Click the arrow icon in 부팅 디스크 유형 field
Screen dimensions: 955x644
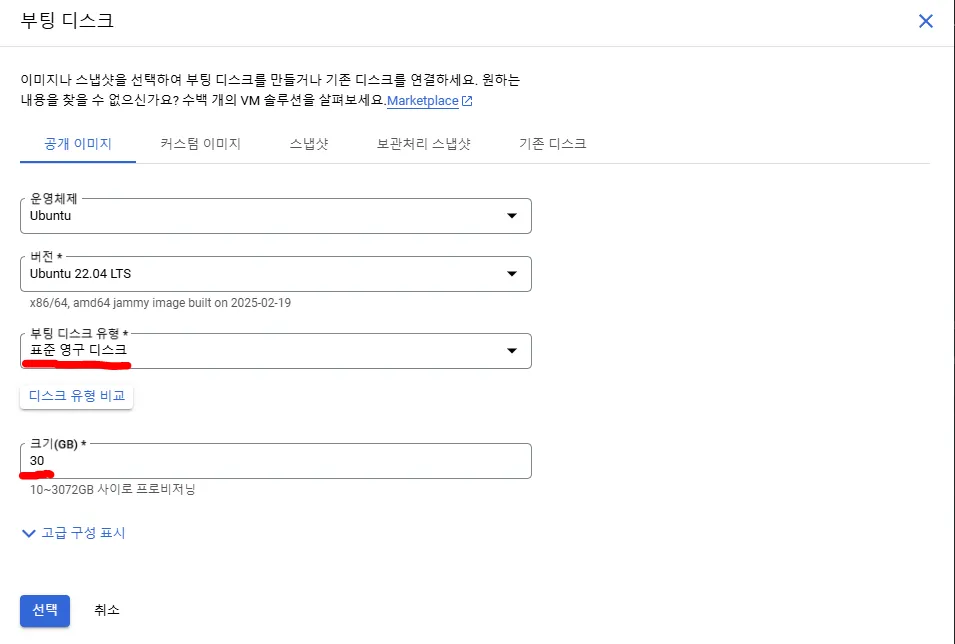click(x=512, y=351)
